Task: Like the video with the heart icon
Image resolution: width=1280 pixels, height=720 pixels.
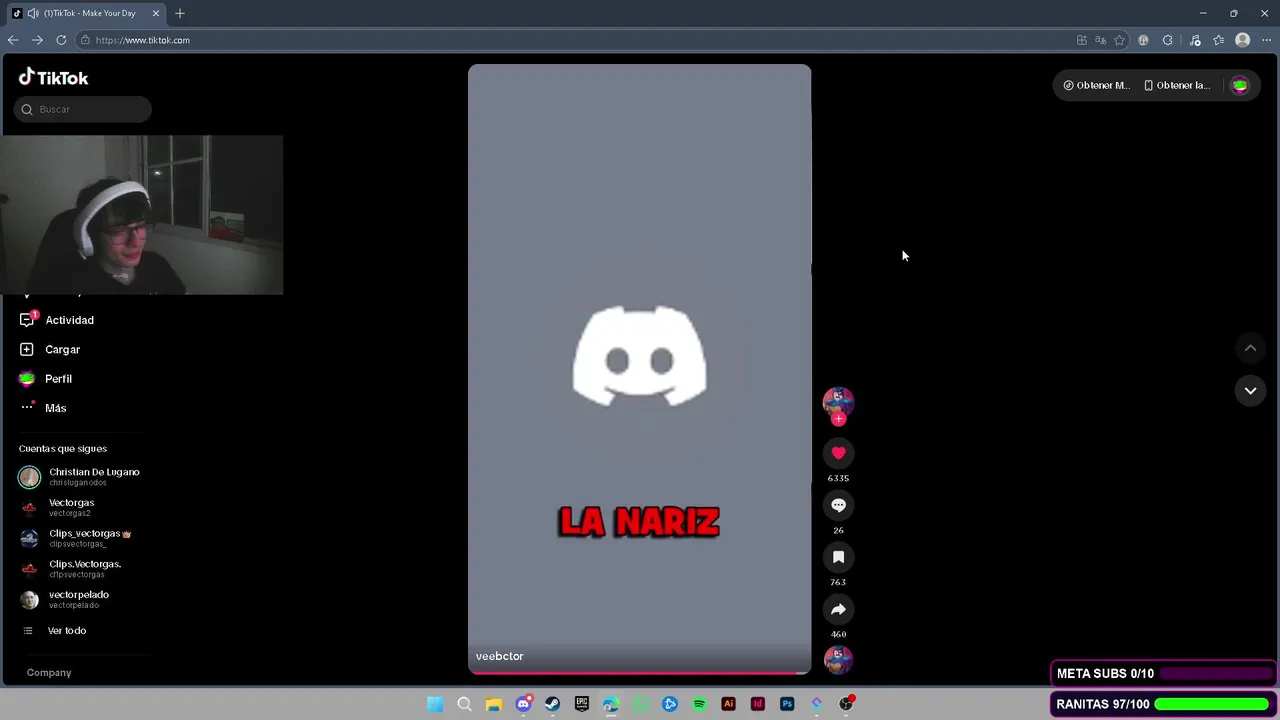Action: click(838, 453)
